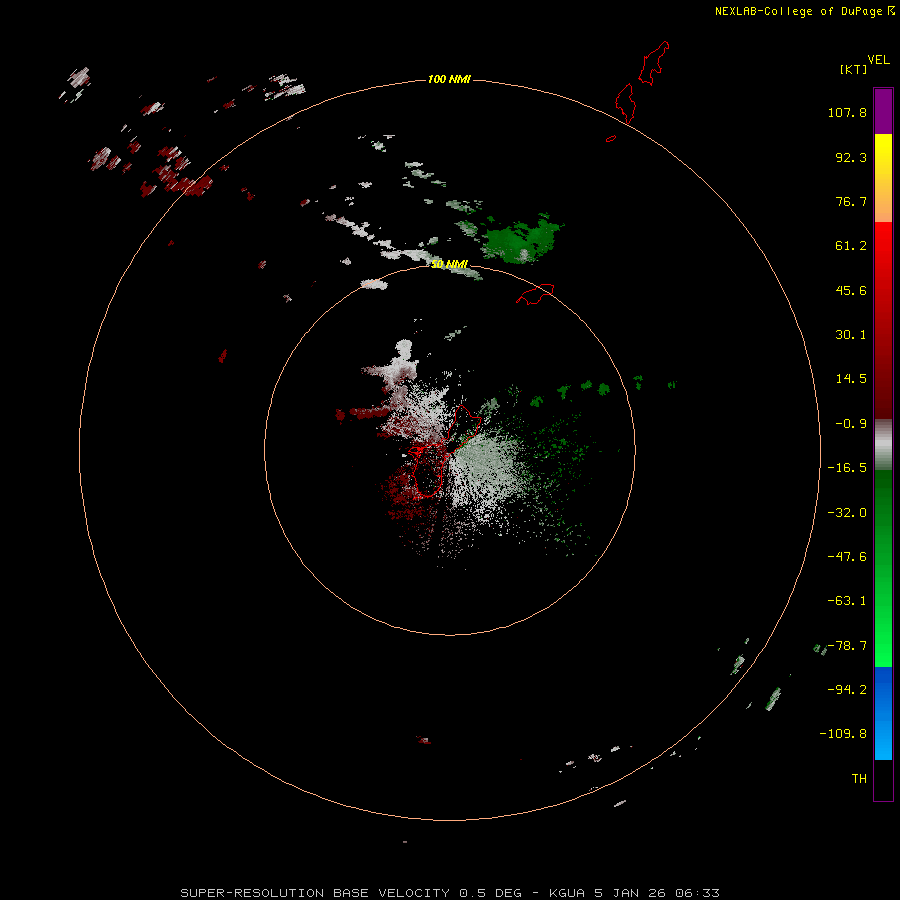This screenshot has height=900, width=900.
Task: Pick the purple segment of the velocity scale
Action: 883,111
